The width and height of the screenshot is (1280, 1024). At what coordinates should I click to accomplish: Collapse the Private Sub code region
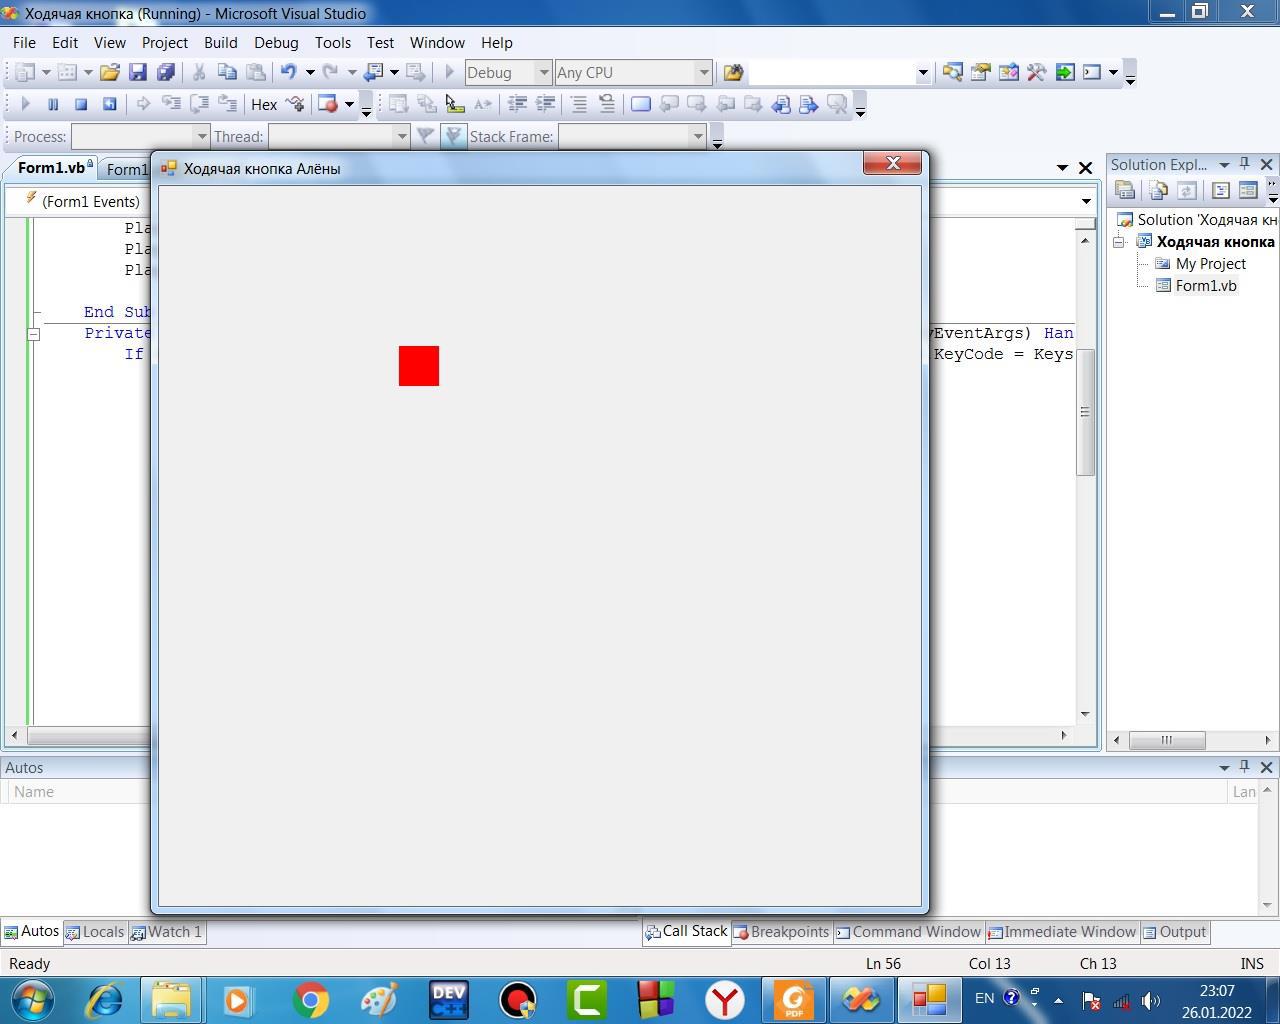33,334
